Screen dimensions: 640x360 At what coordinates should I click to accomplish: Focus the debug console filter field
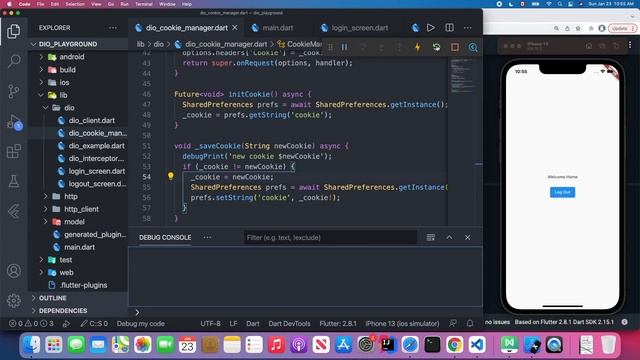tap(330, 238)
